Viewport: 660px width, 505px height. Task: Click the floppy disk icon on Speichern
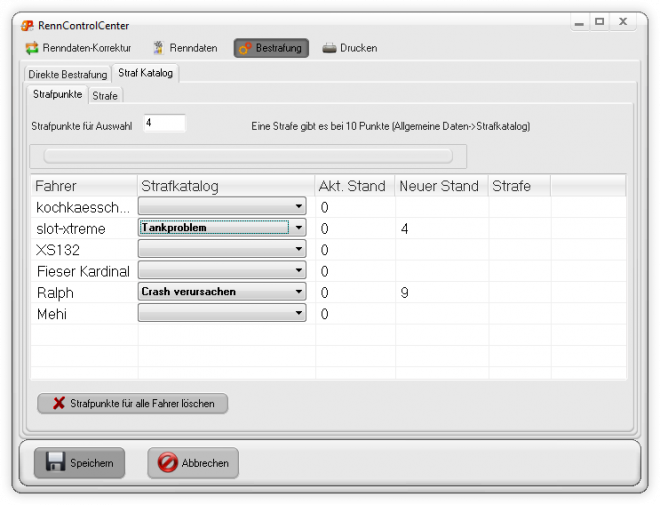pyautogui.click(x=56, y=463)
